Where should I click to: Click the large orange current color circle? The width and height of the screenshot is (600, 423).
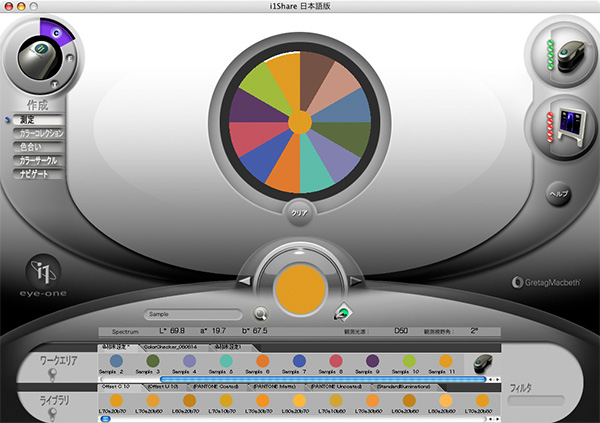pos(300,290)
